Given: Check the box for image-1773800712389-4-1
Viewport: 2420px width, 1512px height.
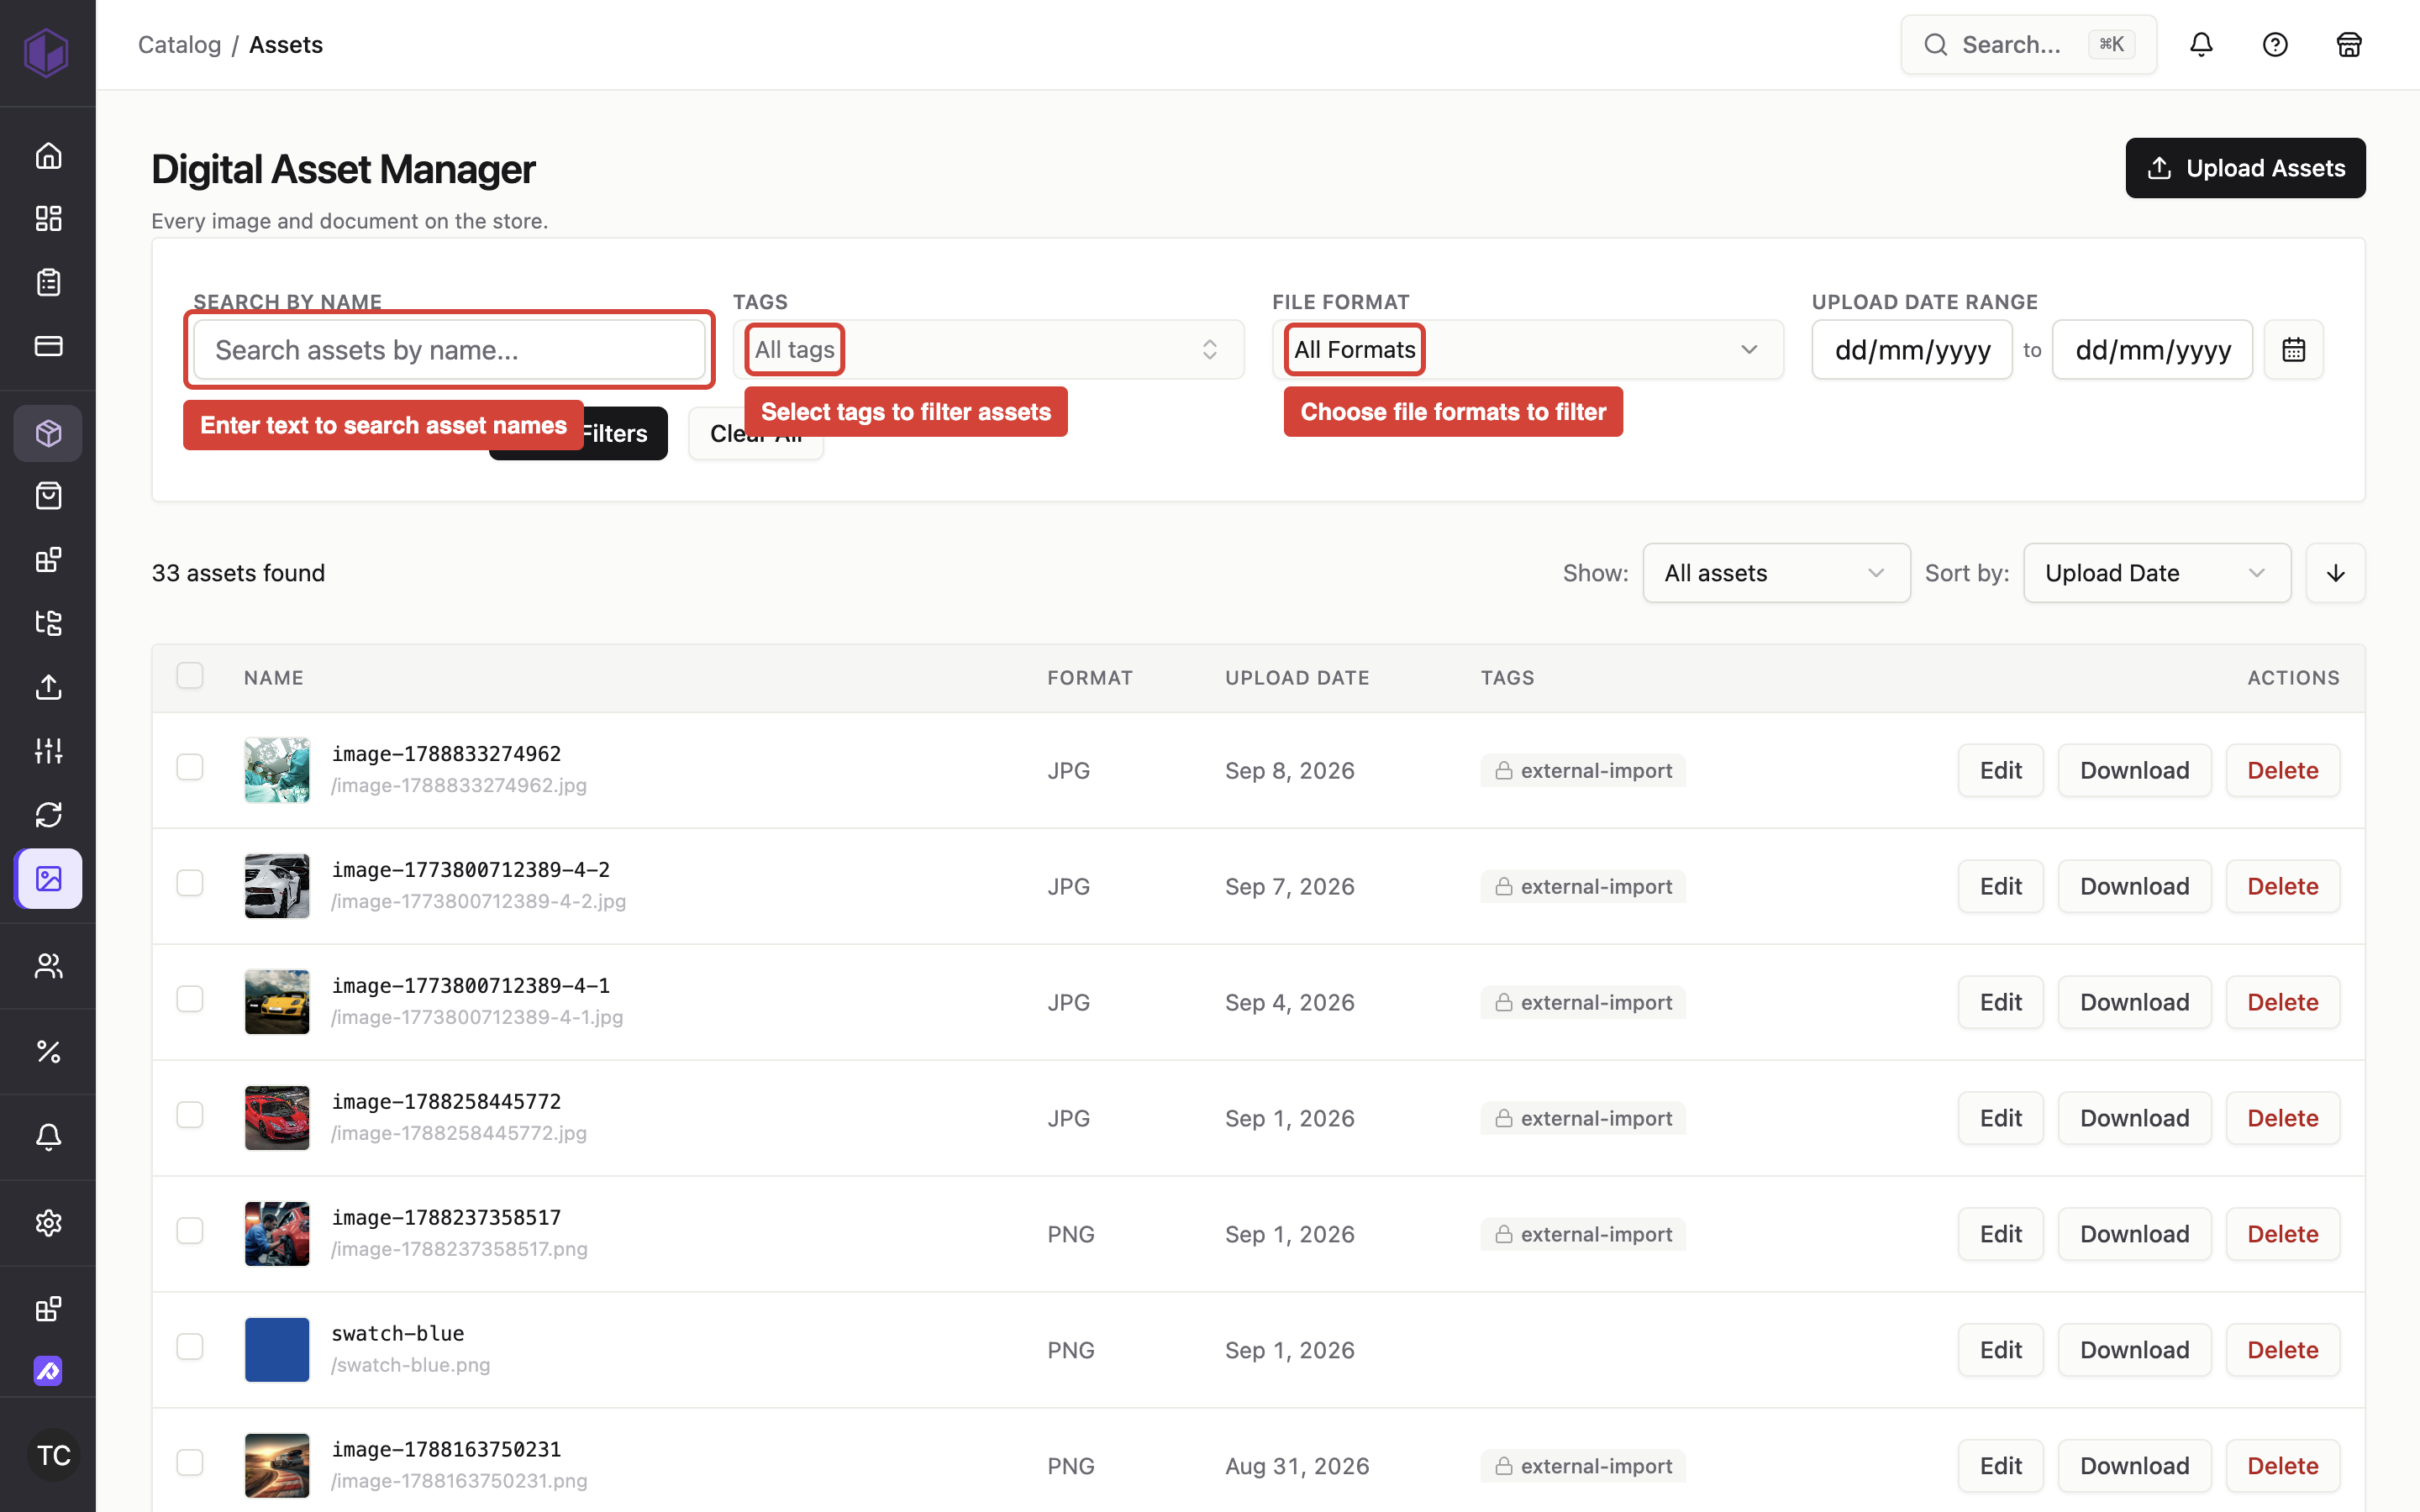Looking at the screenshot, I should click(190, 999).
